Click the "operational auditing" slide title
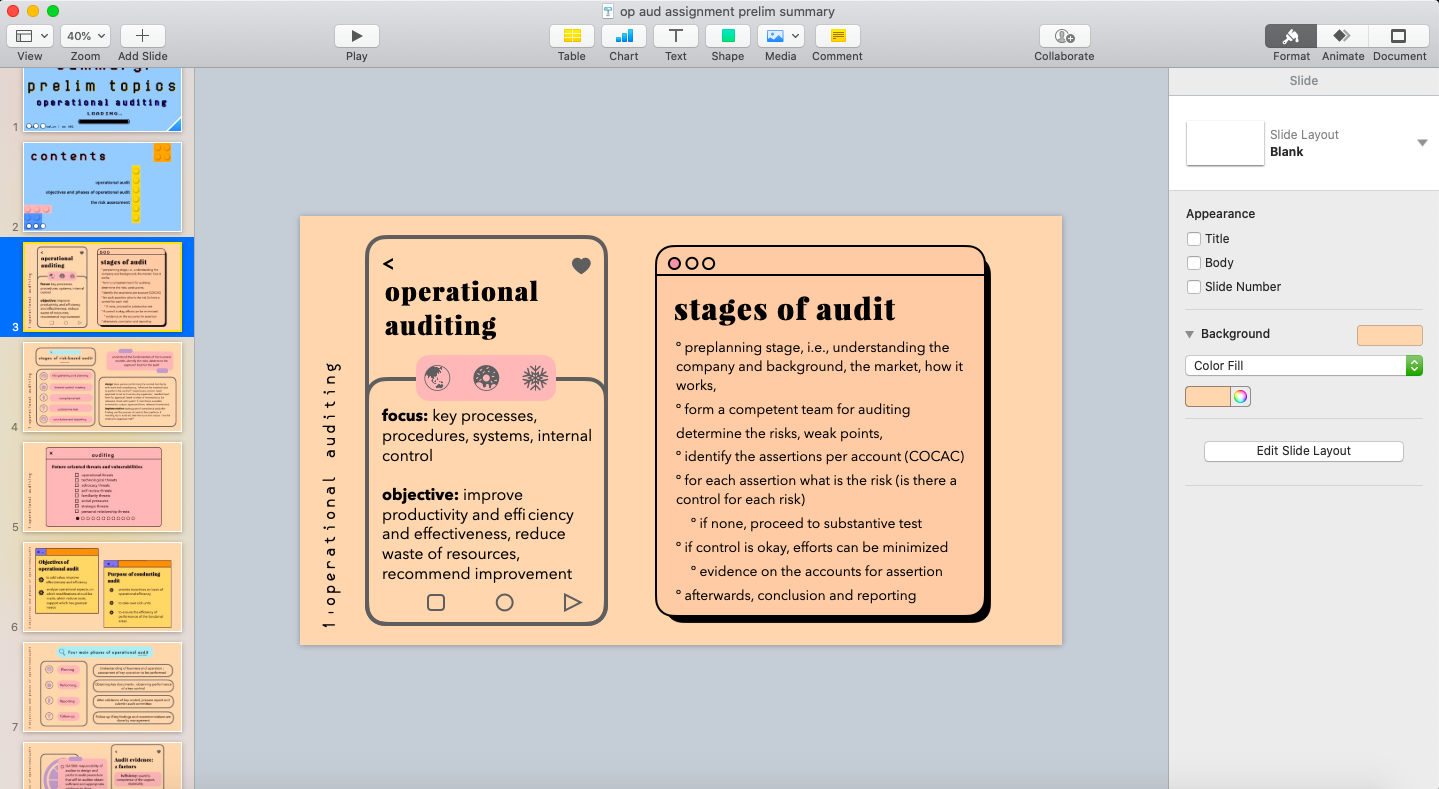The height and width of the screenshot is (789, 1439). [462, 308]
